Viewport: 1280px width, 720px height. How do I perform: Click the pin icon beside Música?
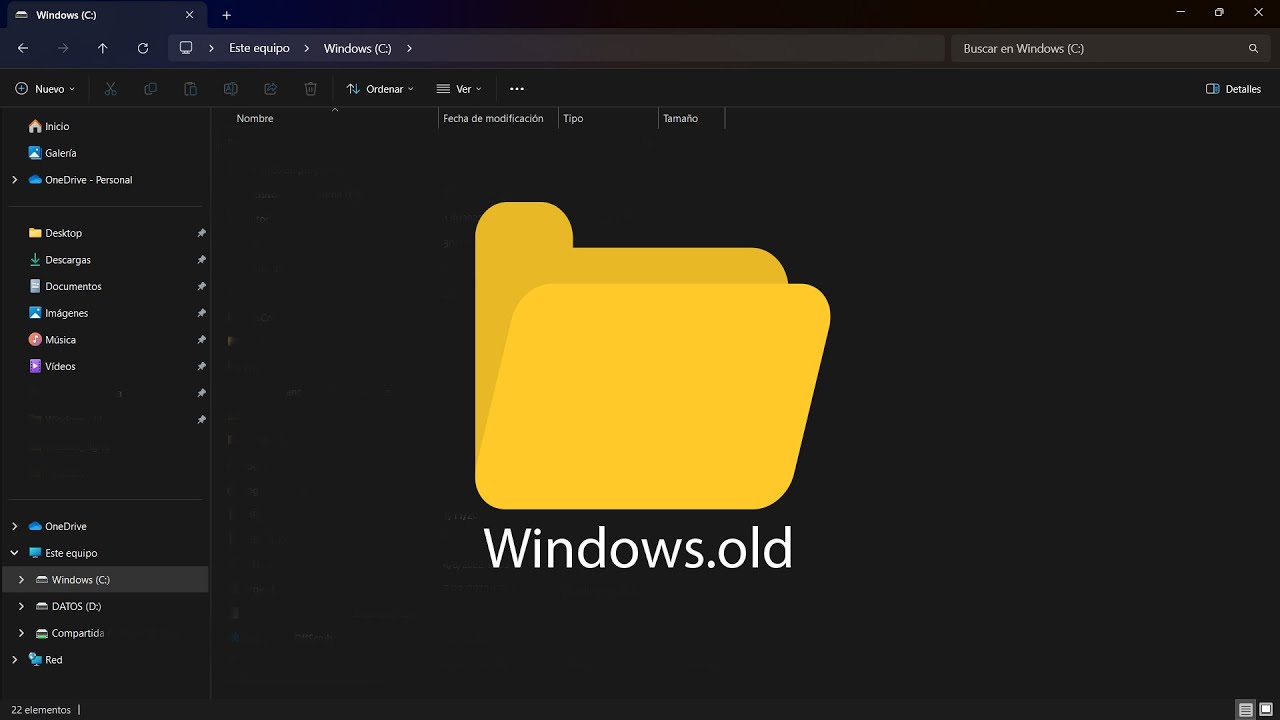tap(201, 340)
